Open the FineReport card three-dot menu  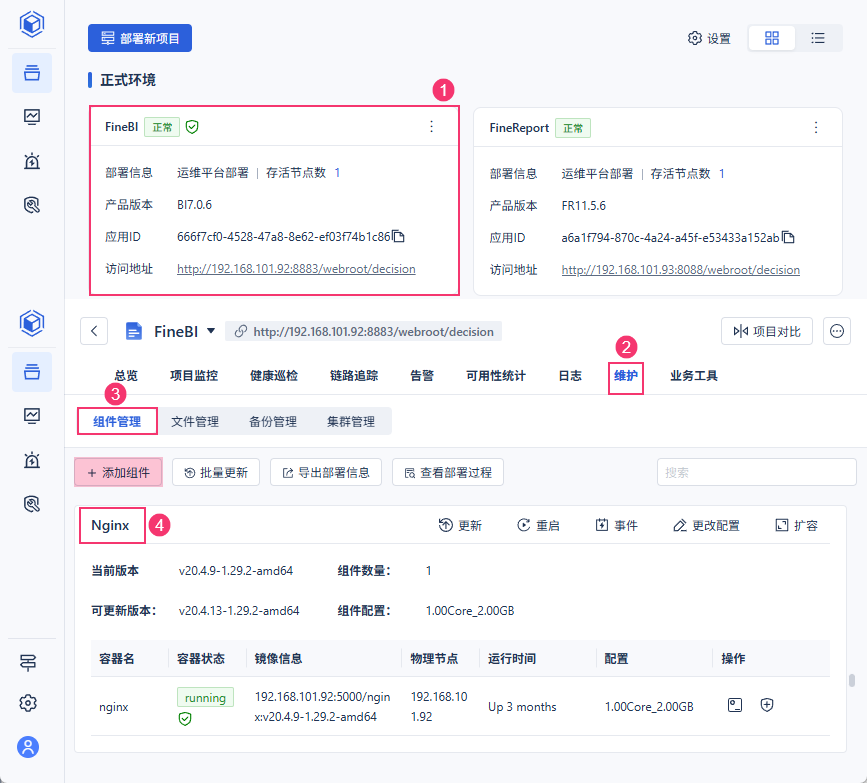point(816,128)
